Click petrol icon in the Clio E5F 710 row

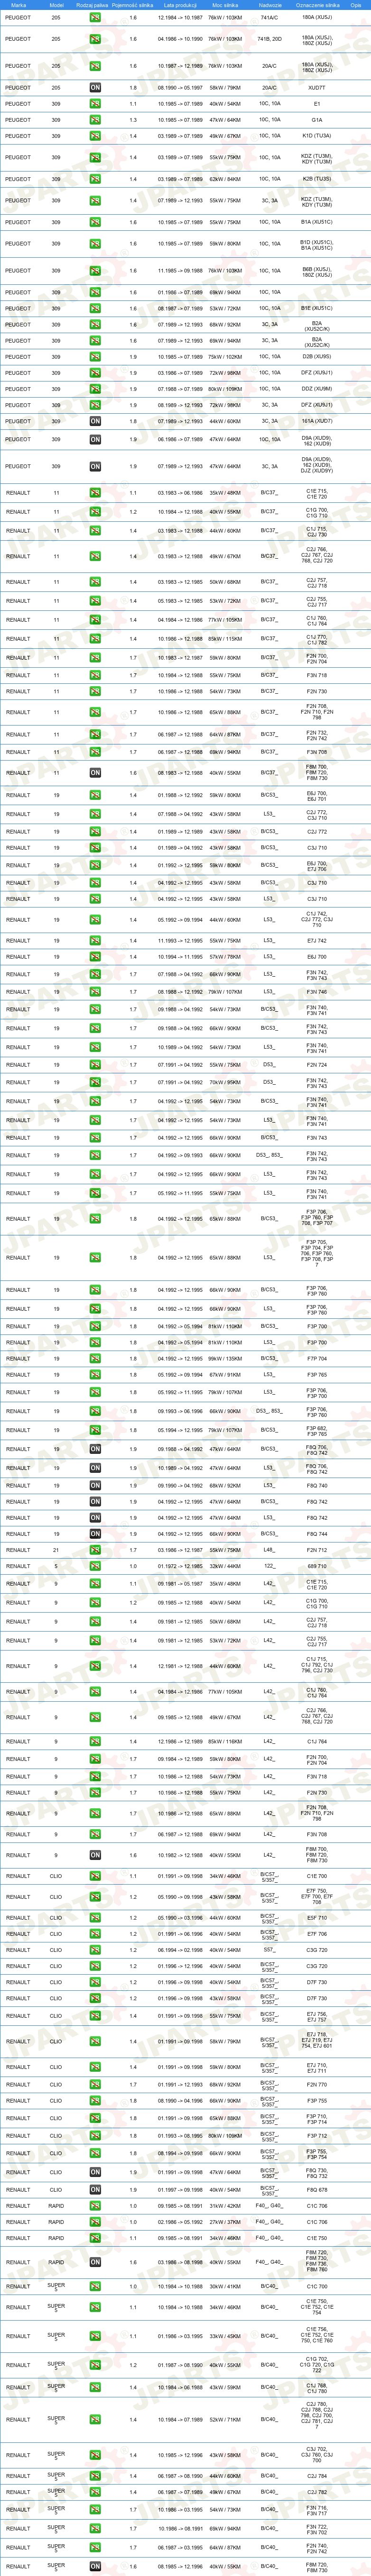(95, 1918)
